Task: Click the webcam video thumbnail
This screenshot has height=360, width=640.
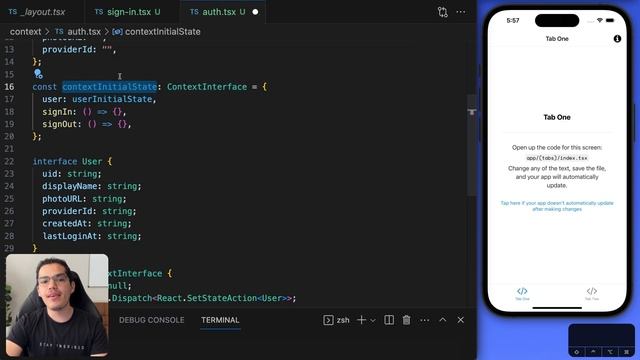Action: [57, 306]
